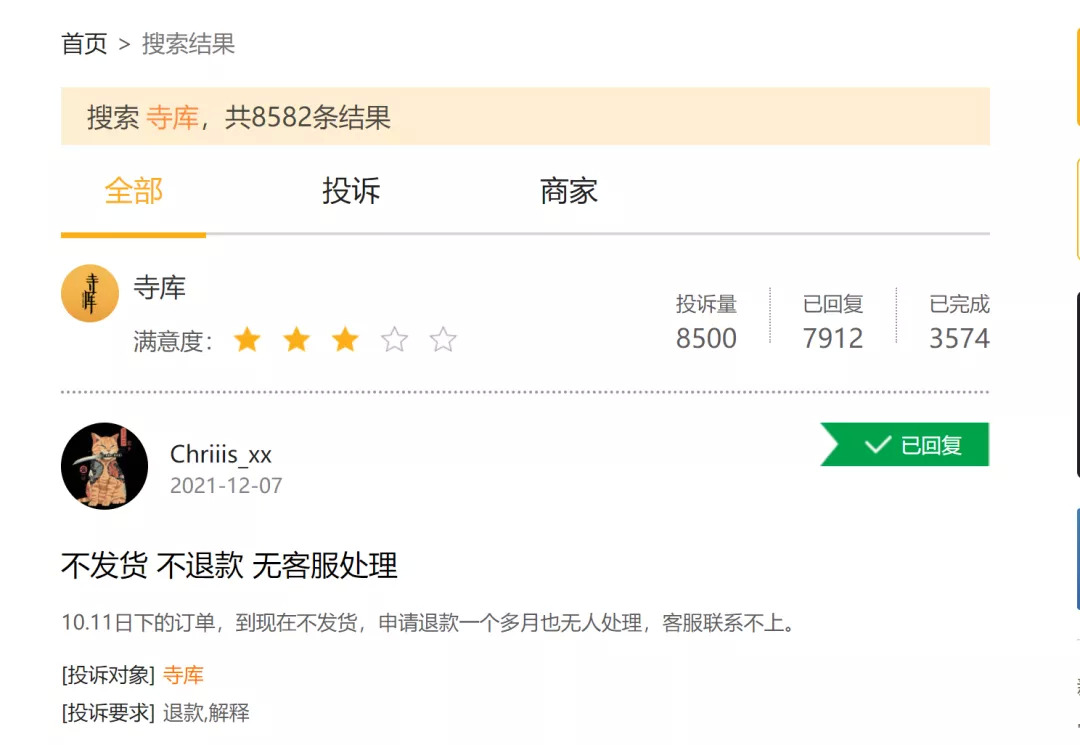The height and width of the screenshot is (745, 1080).
Task: Click the complaint description text starting 10.11日
Action: pyautogui.click(x=430, y=623)
